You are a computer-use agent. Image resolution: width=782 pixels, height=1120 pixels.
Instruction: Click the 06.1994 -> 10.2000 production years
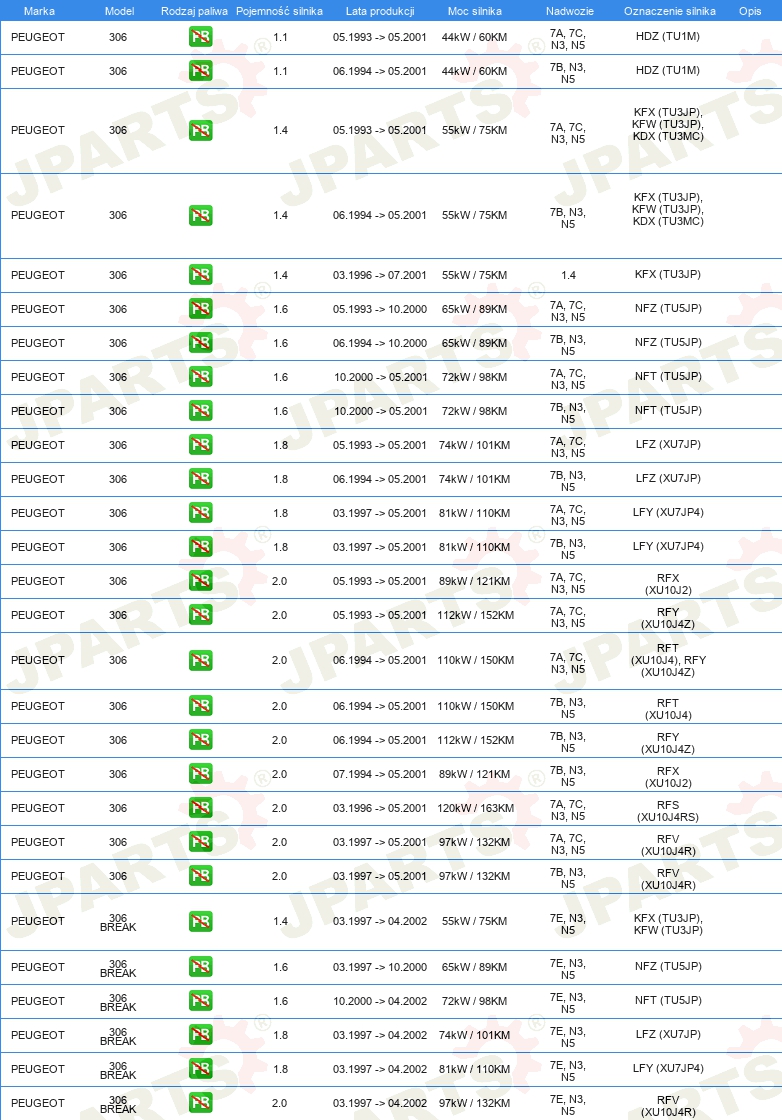pyautogui.click(x=380, y=344)
